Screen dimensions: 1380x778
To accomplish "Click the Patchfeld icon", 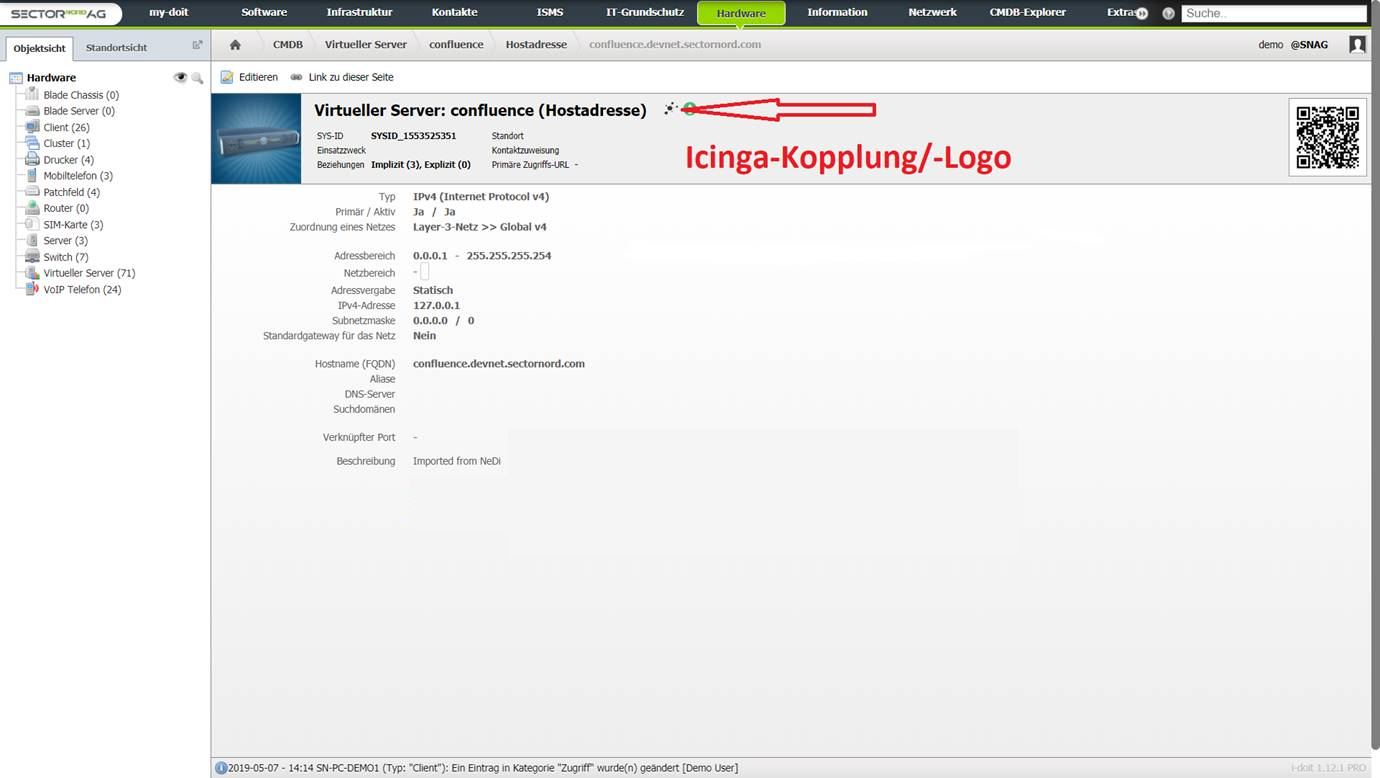I will (33, 192).
